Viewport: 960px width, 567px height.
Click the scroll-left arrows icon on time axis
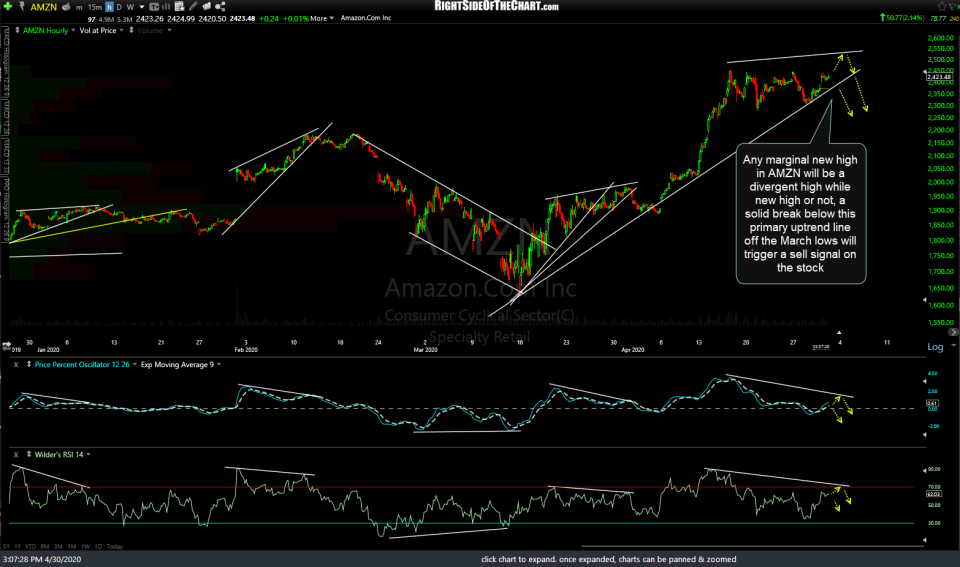pyautogui.click(x=7, y=345)
